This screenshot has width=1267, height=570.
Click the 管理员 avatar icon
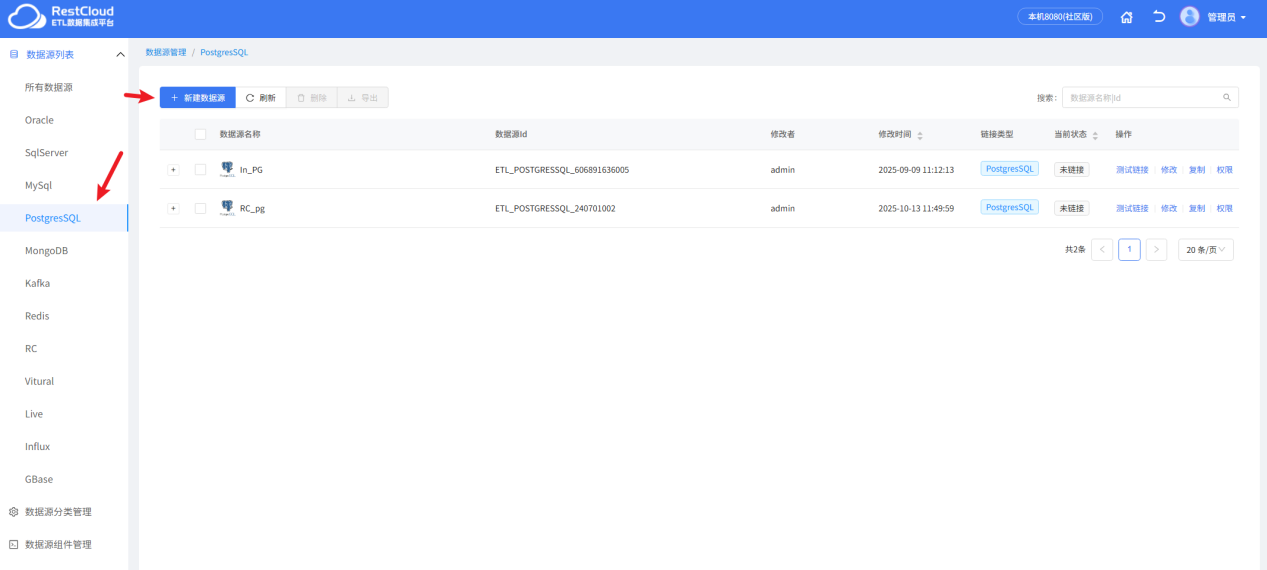(x=1189, y=17)
